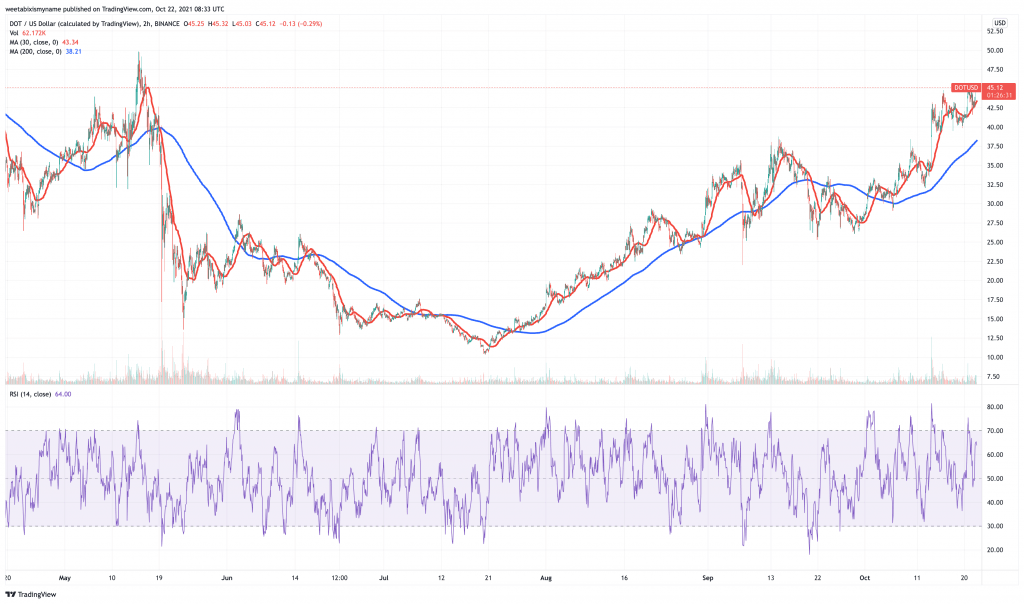Viewport: 1024px width, 604px height.
Task: Click the RSI value 64.00
Action: (x=63, y=394)
